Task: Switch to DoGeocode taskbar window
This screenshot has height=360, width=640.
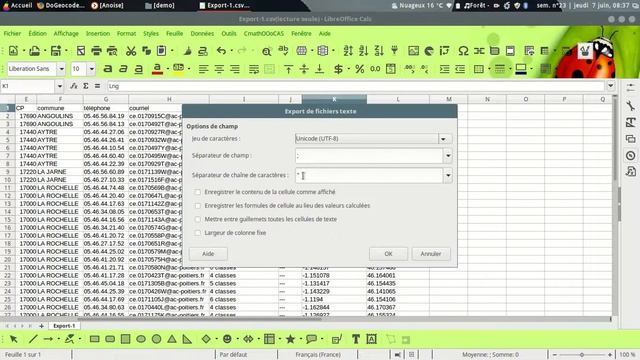Action: pyautogui.click(x=60, y=5)
